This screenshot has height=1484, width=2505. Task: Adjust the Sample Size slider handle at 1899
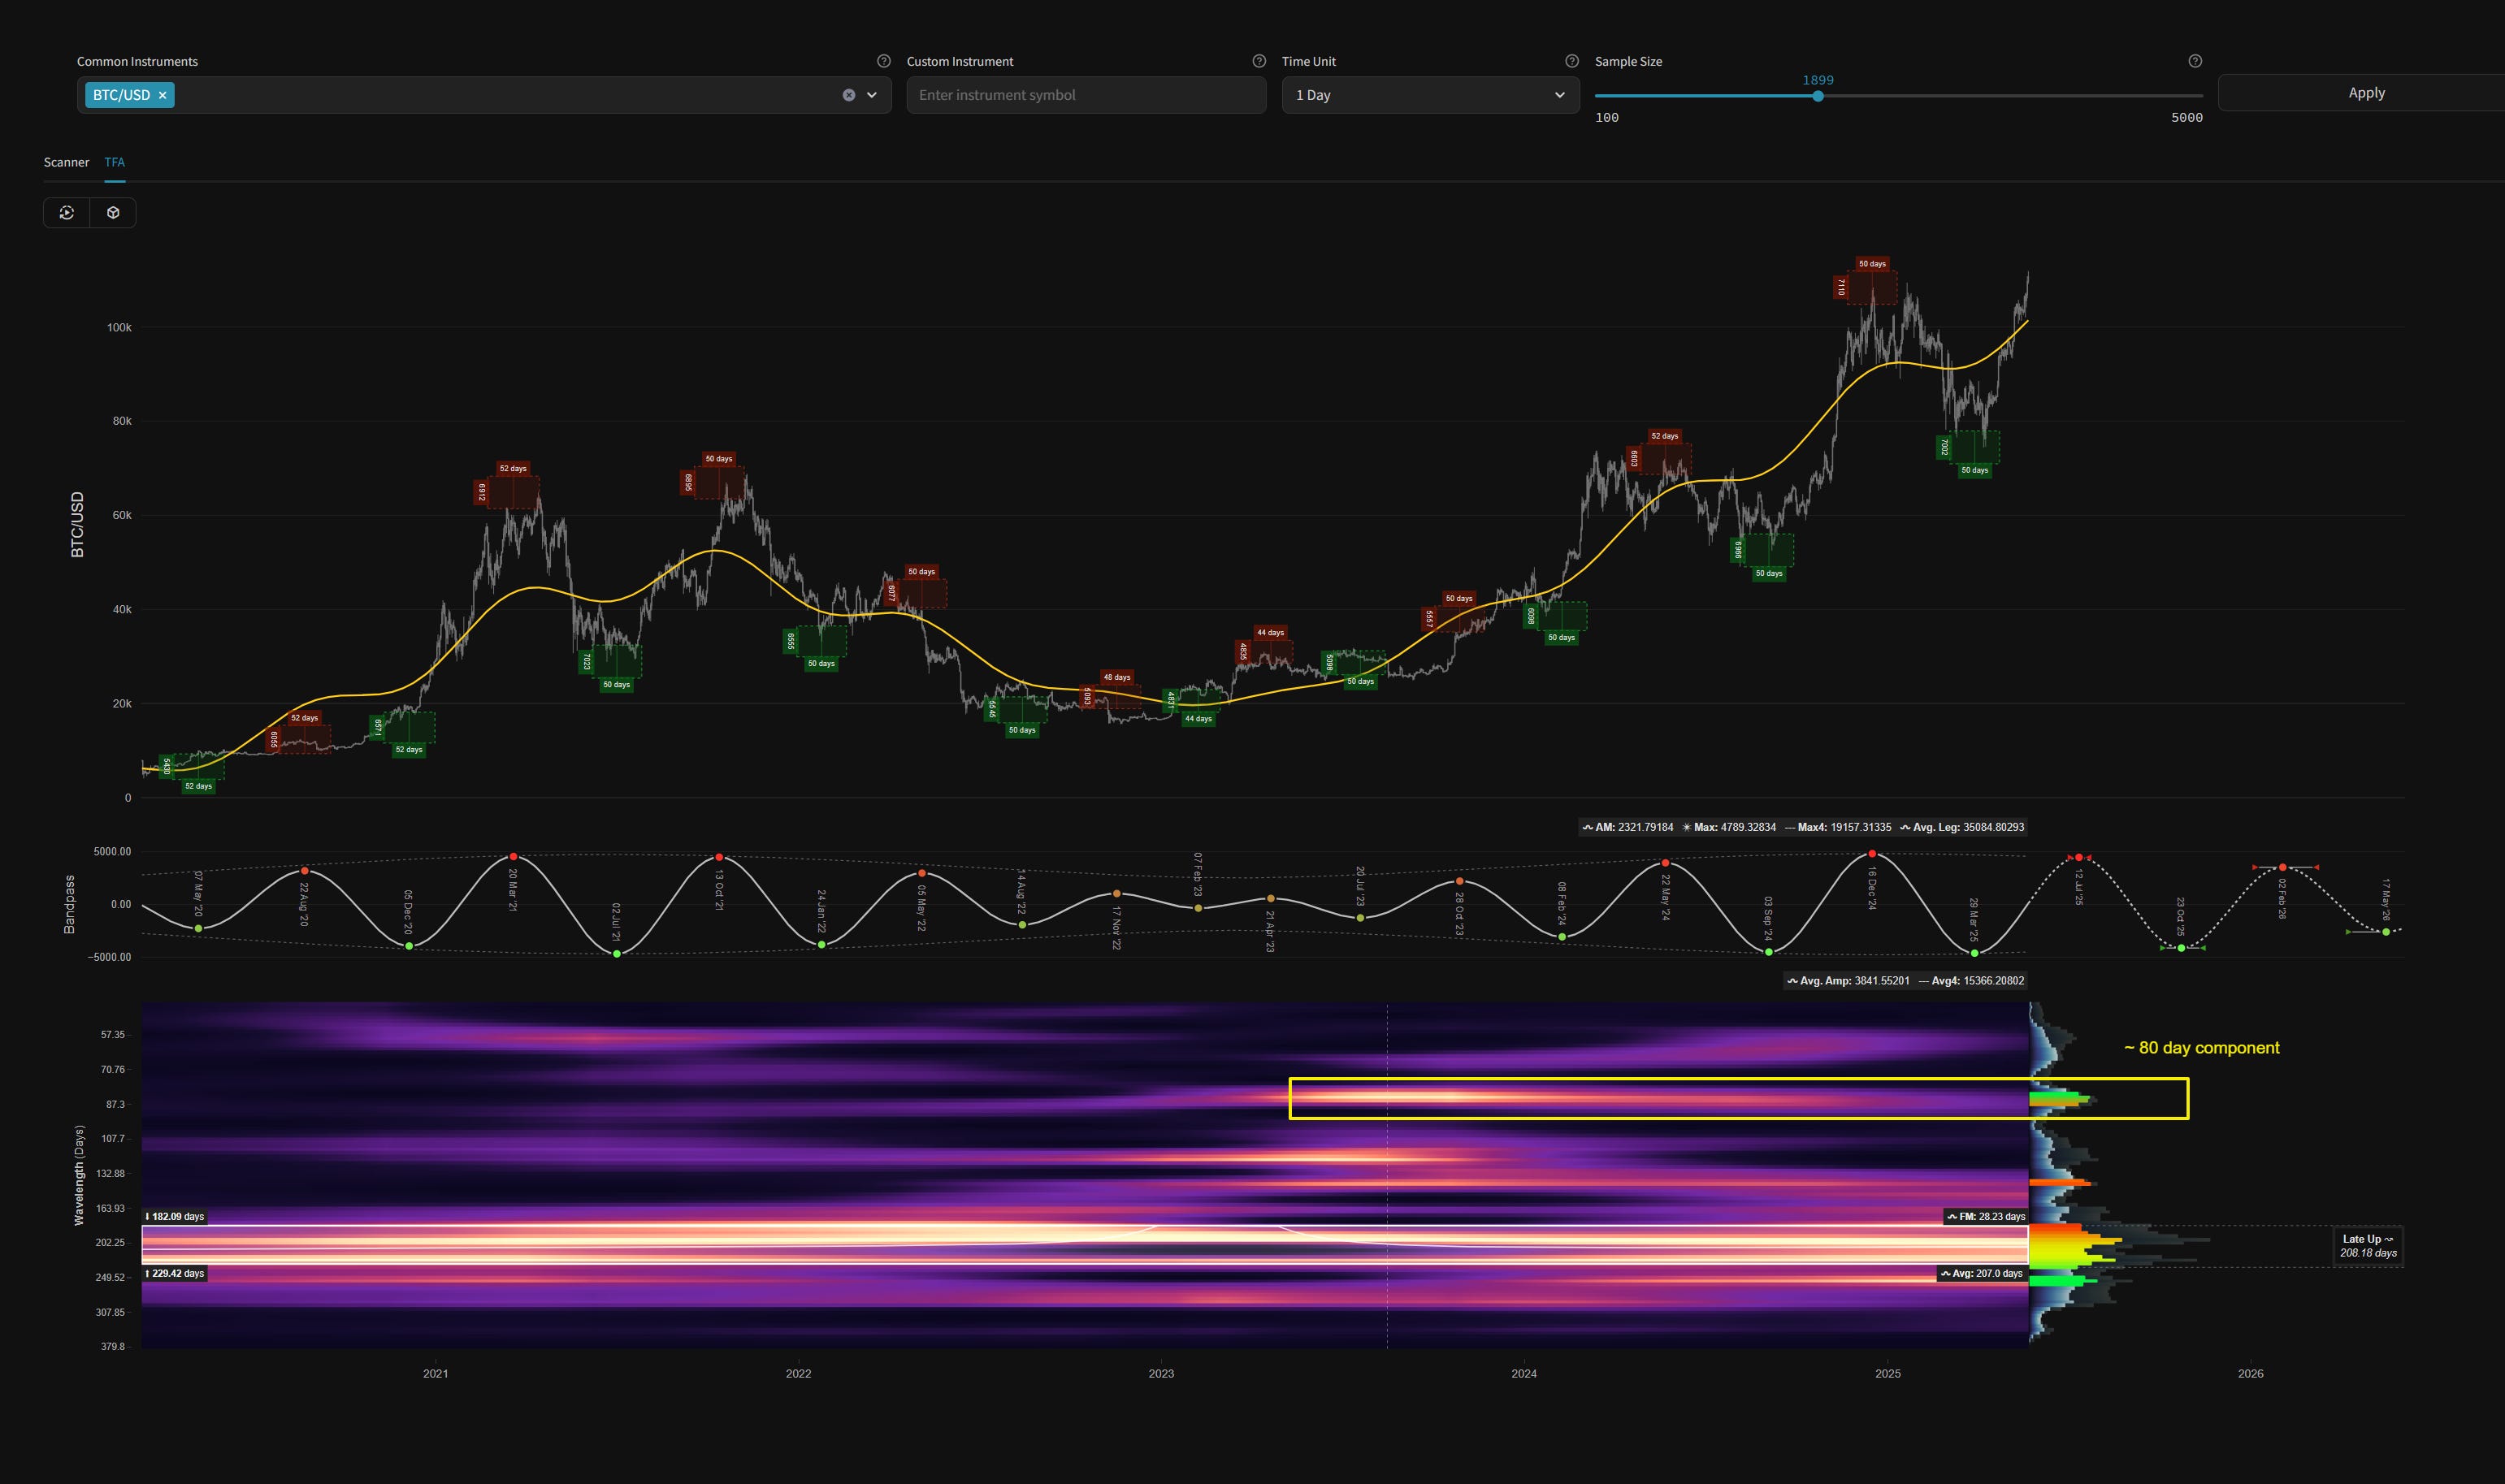[x=1817, y=96]
